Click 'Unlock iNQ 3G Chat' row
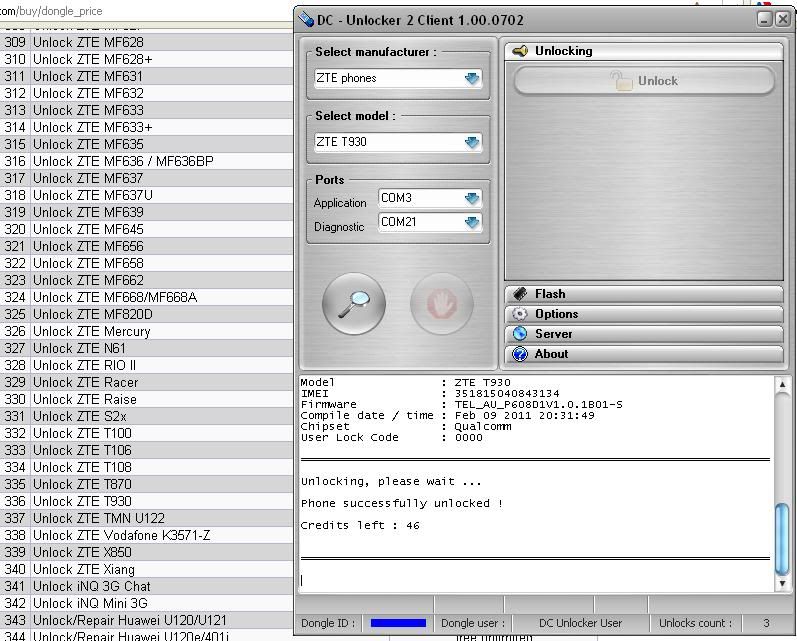The image size is (797, 641). 146,586
